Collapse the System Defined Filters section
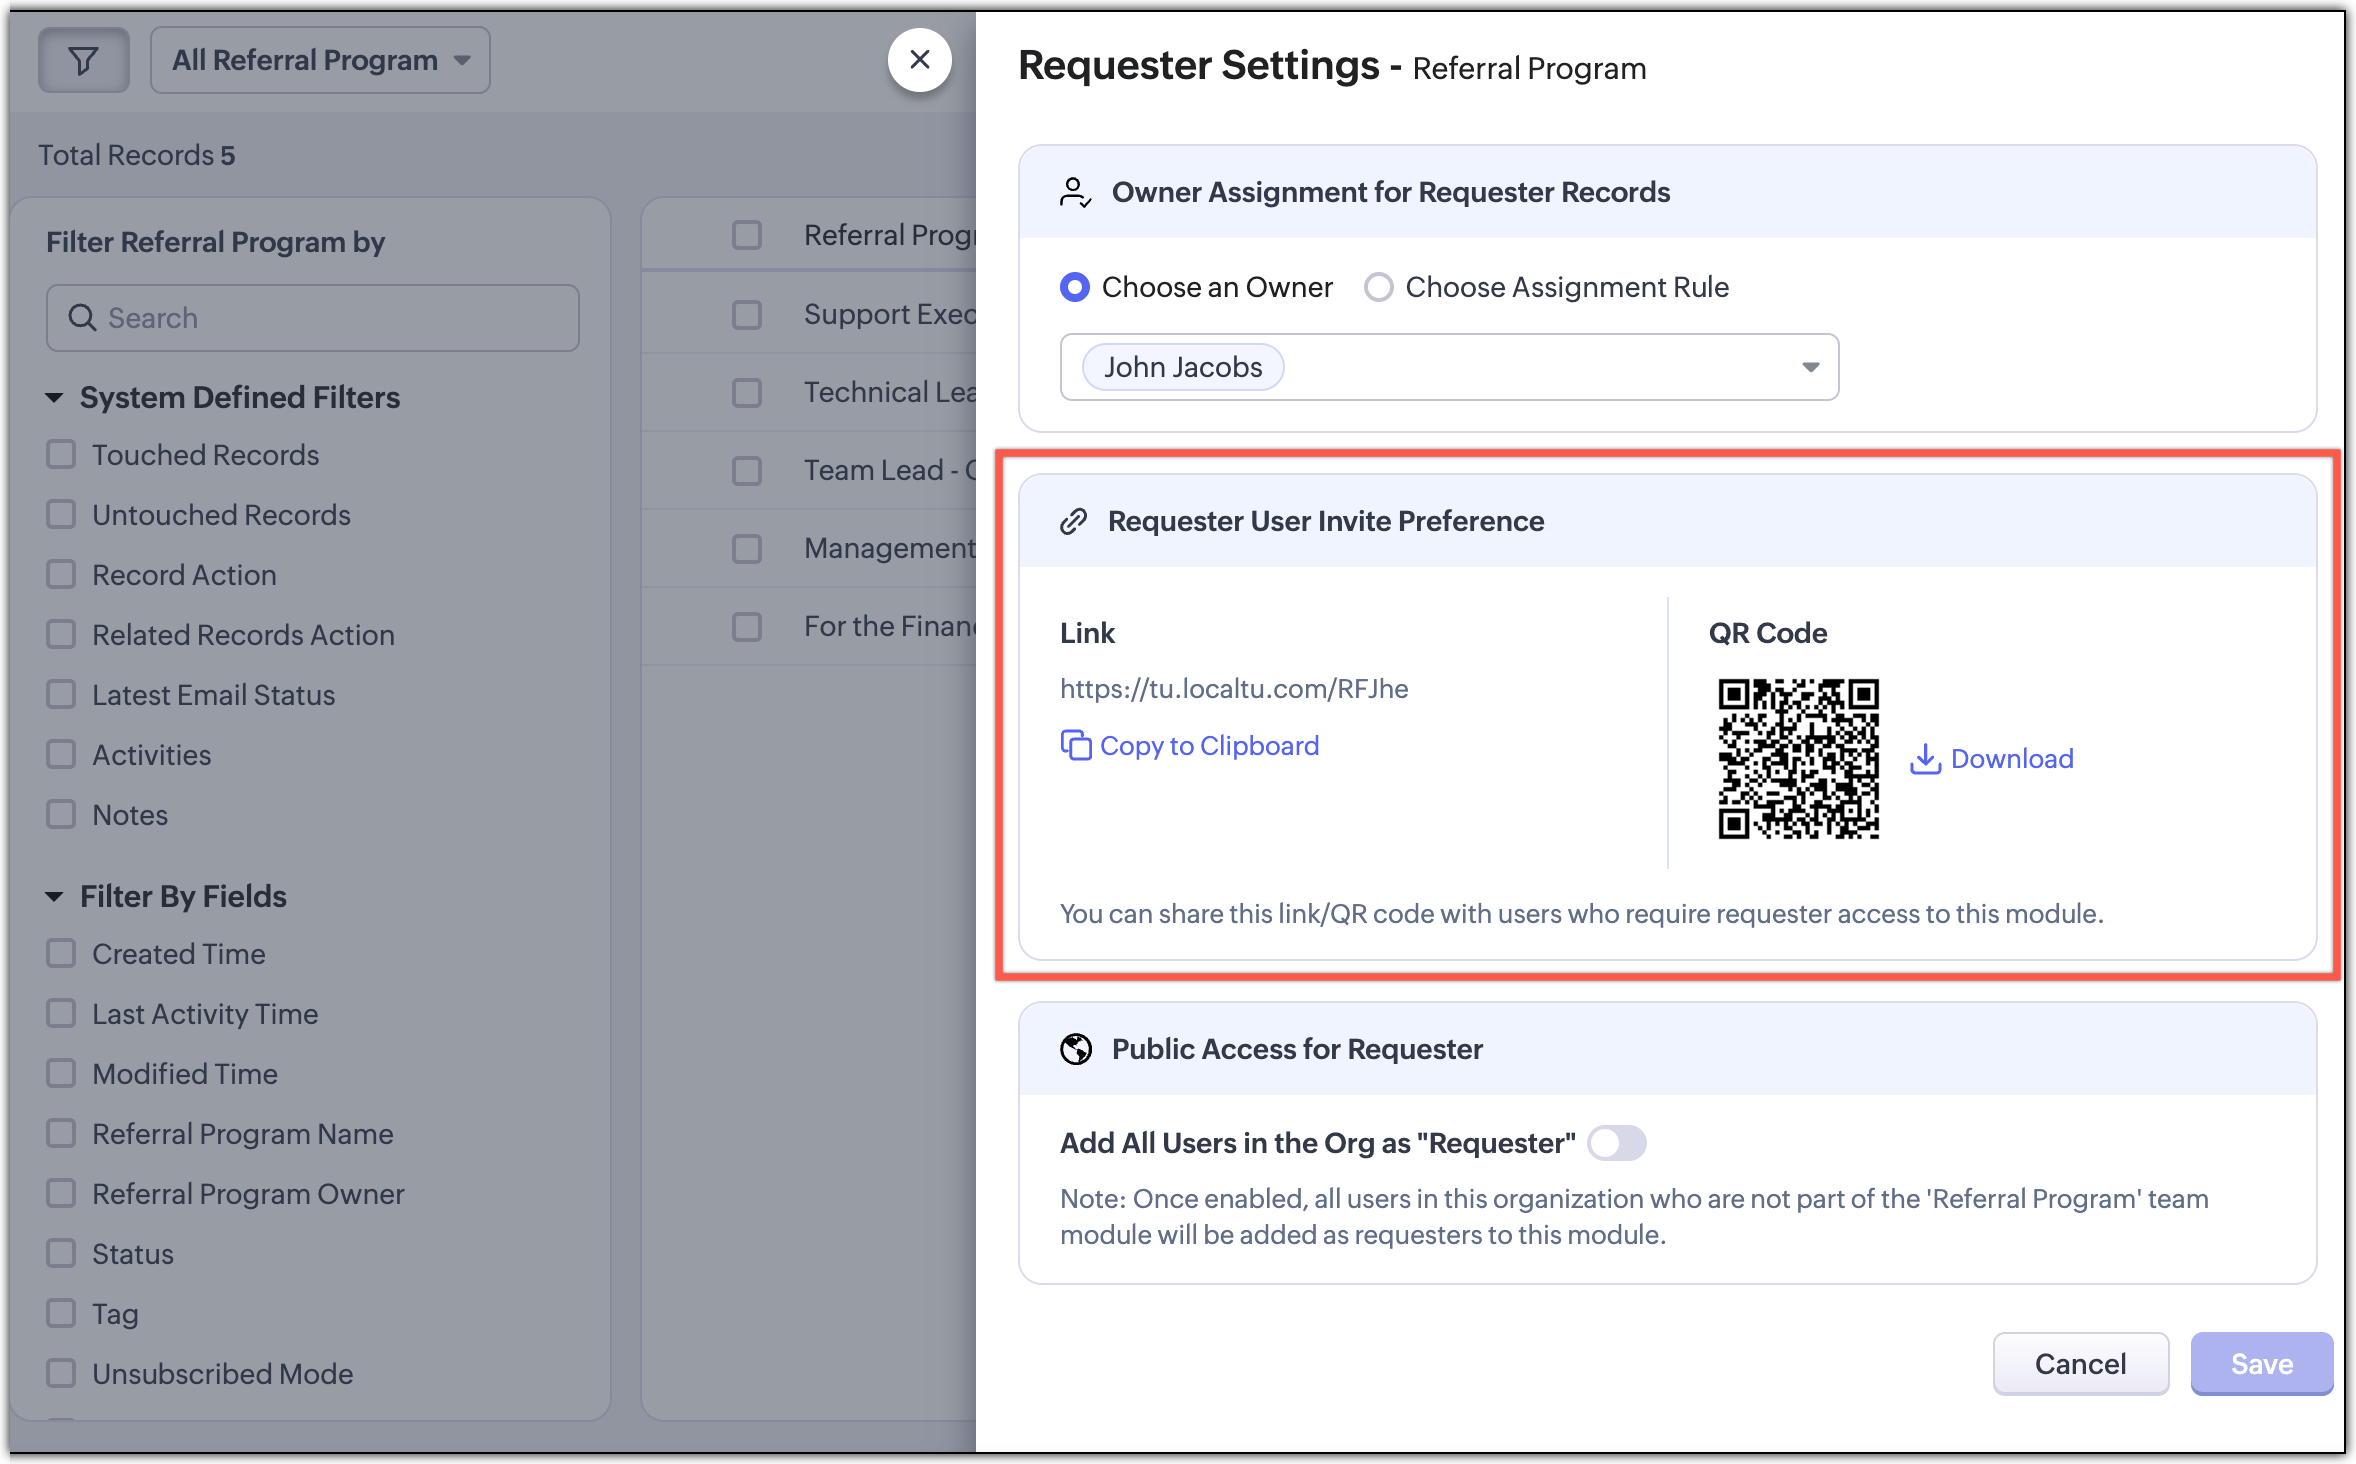Image resolution: width=2356 pixels, height=1464 pixels. [55, 398]
